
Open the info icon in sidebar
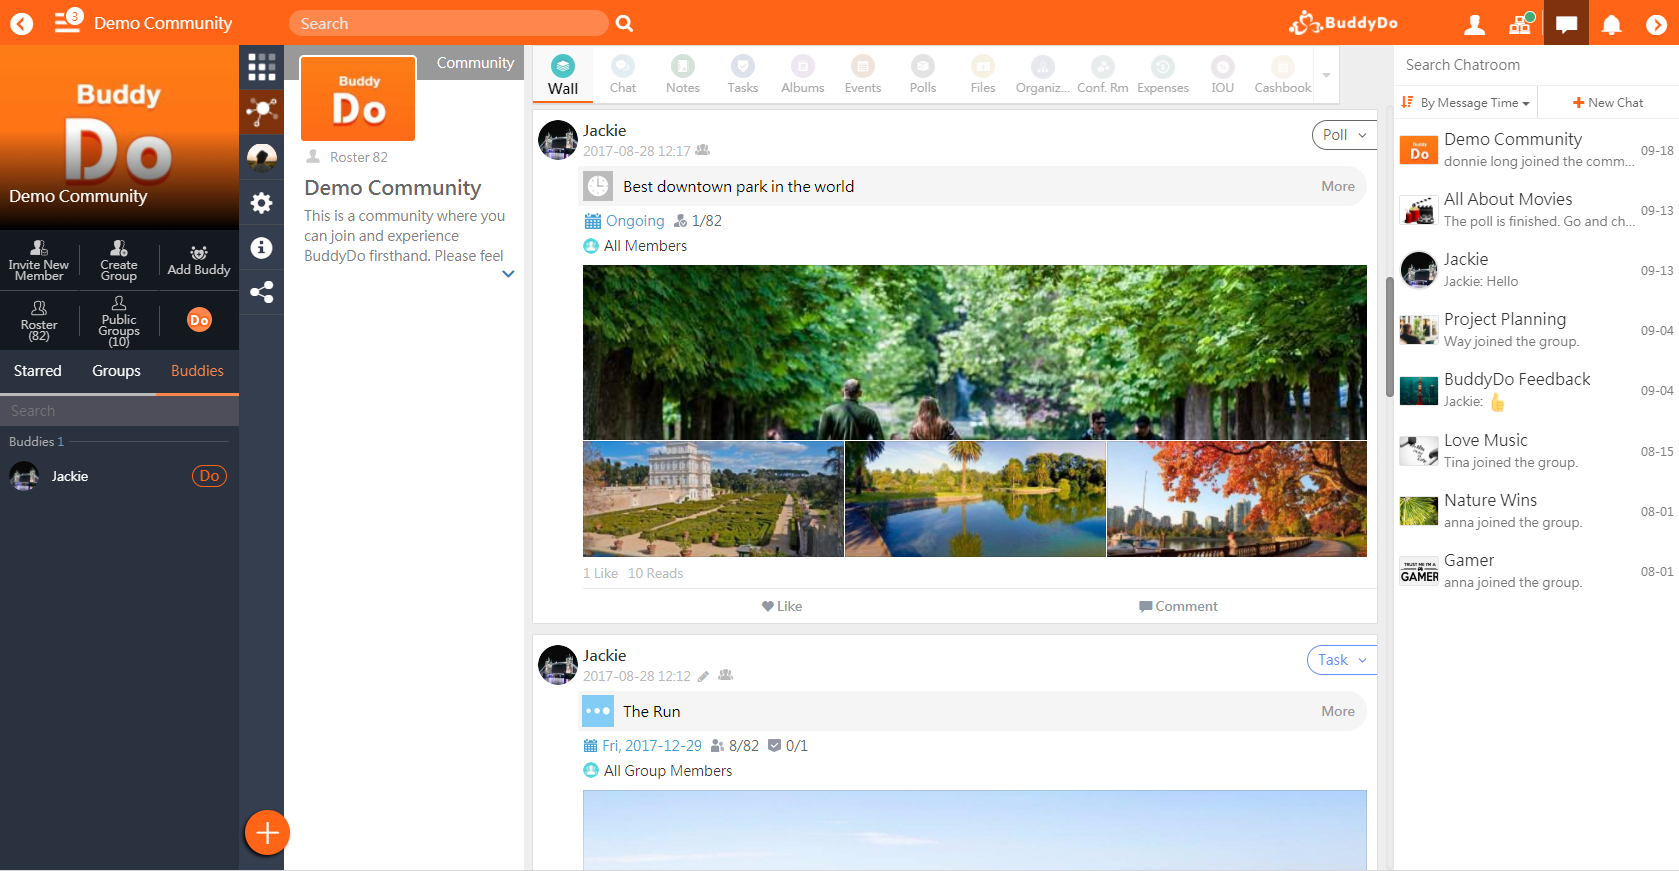262,247
